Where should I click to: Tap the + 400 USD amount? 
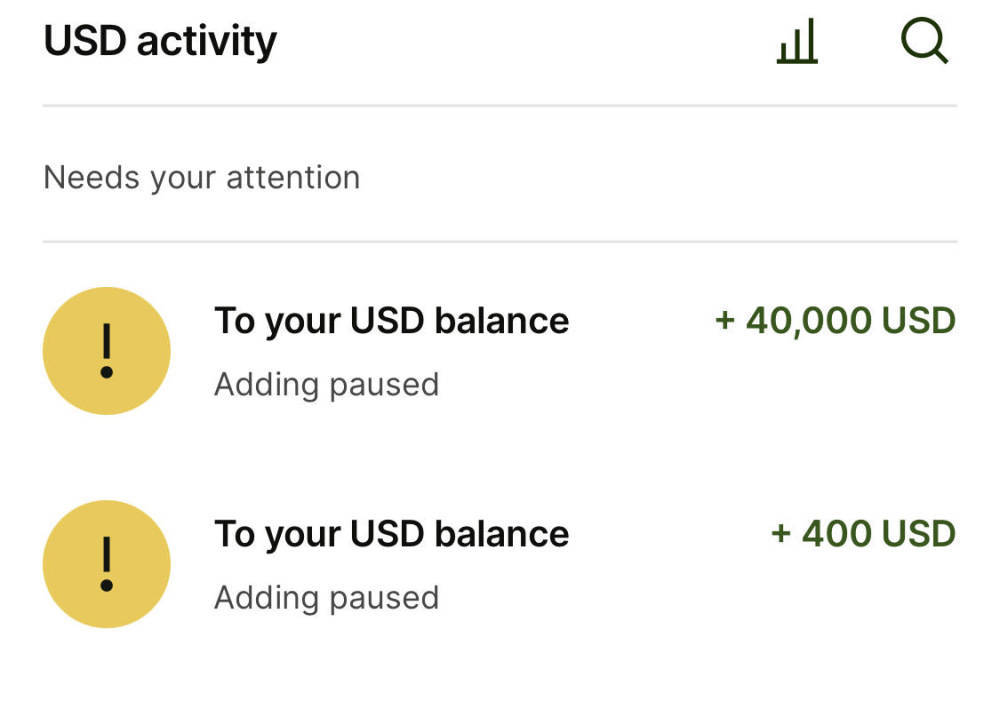[863, 534]
